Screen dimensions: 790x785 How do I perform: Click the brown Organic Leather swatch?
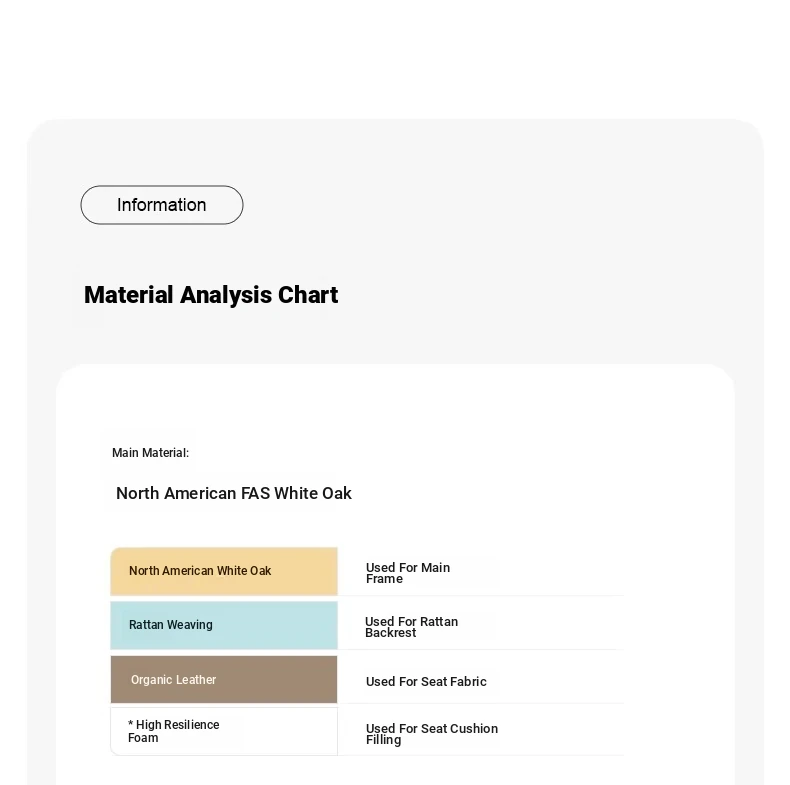[224, 679]
